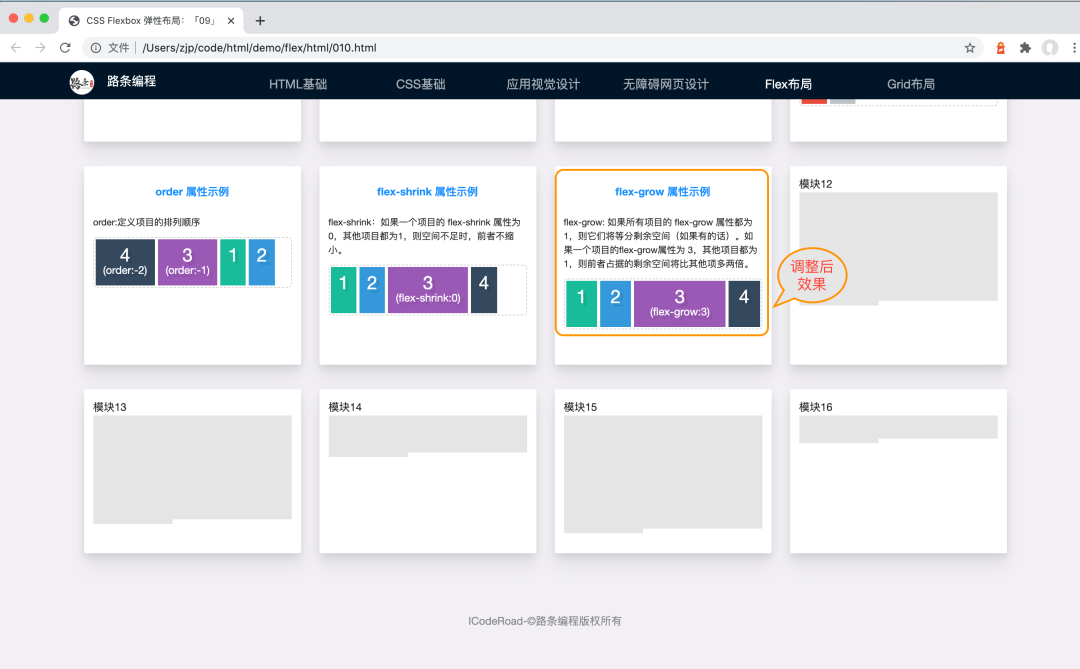This screenshot has height=669, width=1080.
Task: Click the browser back arrow
Action: [16, 48]
